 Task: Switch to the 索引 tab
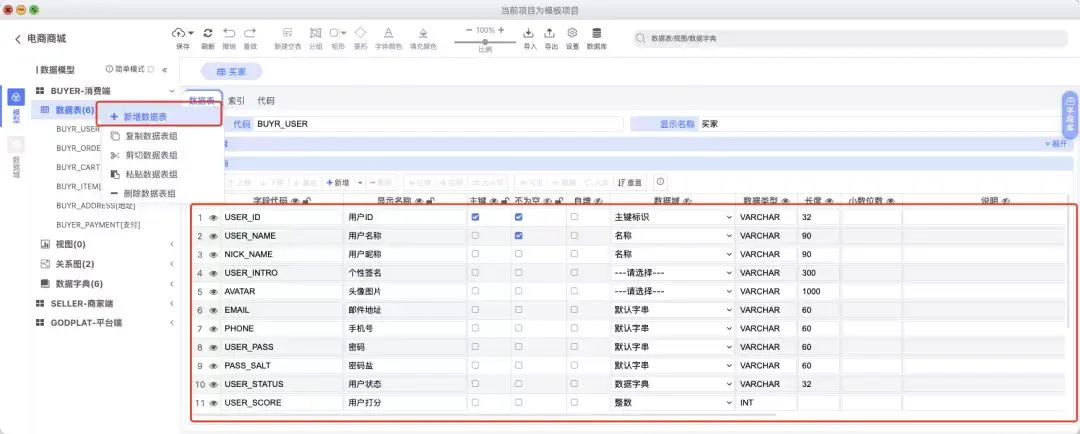click(236, 101)
